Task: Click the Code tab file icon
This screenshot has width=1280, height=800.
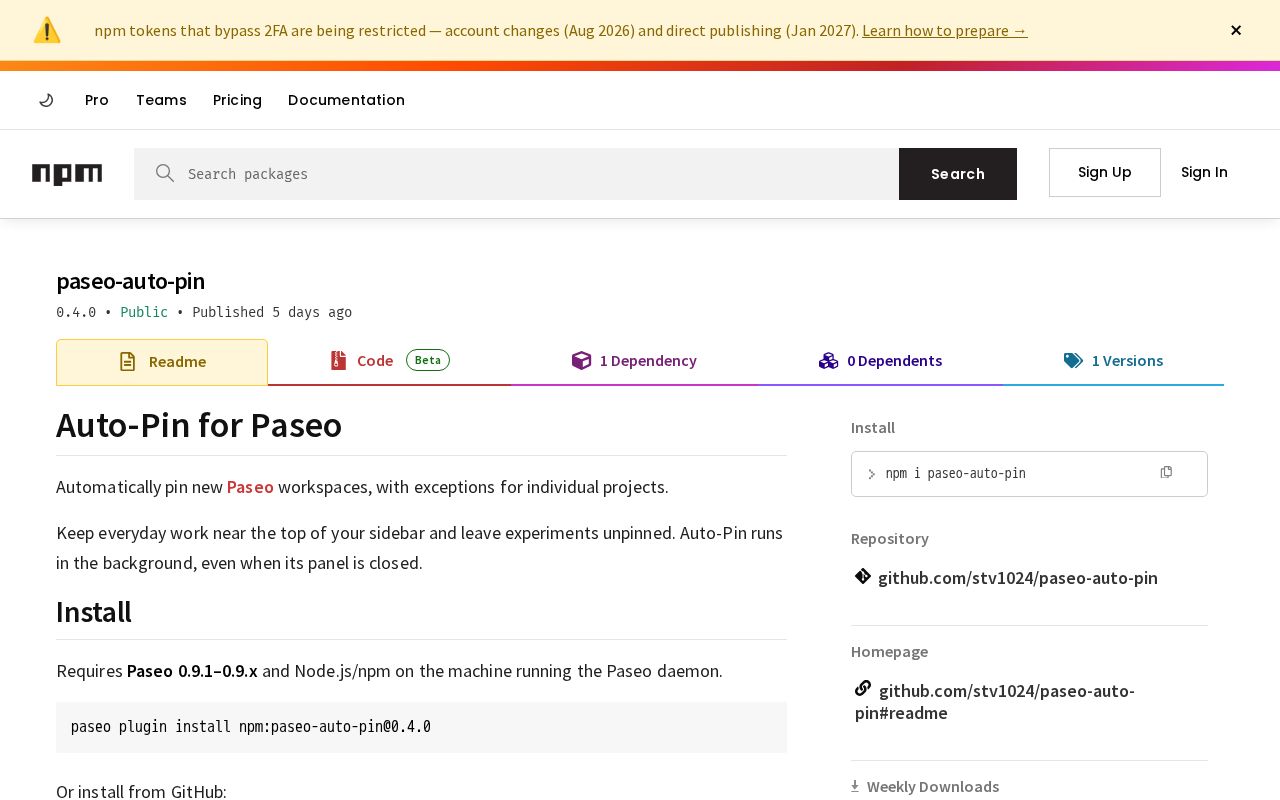Action: pos(339,361)
